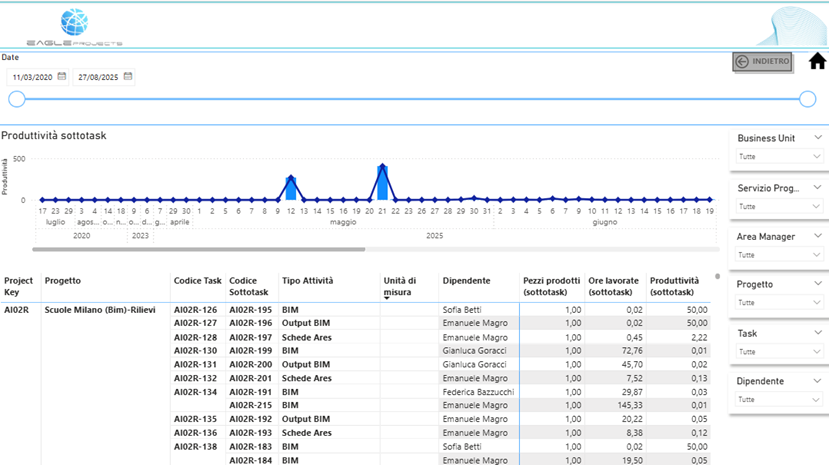
Task: Click the chevron beside the Task slicer title
Action: pyautogui.click(x=817, y=333)
